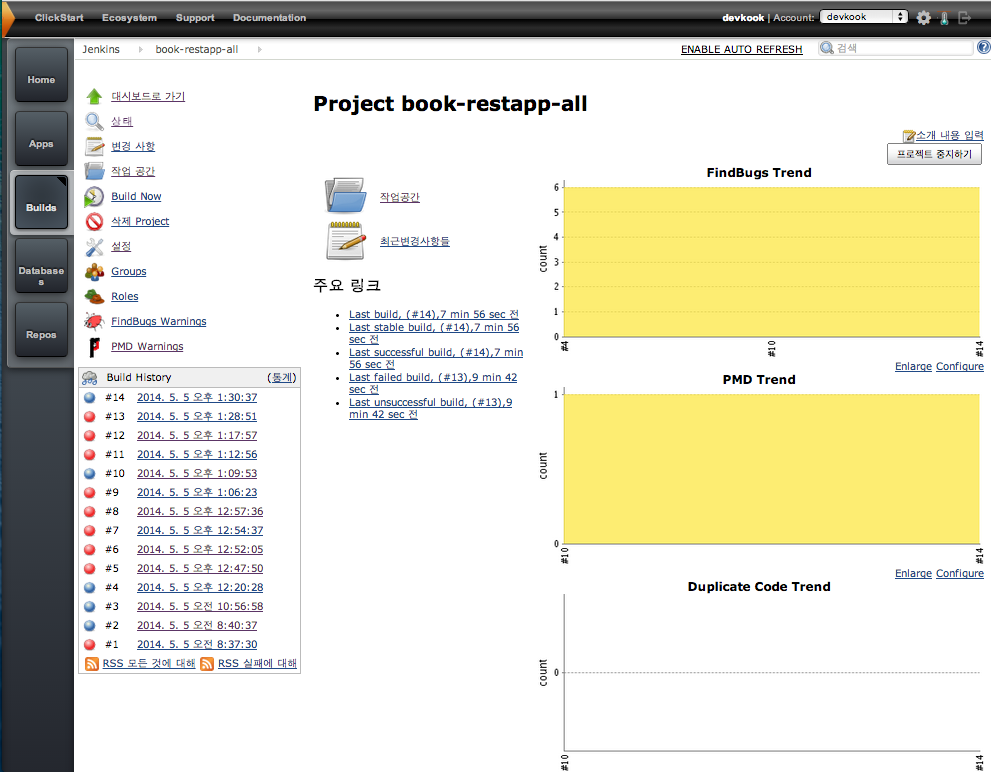The image size is (991, 772).
Task: Open the Documentation menu
Action: [269, 18]
